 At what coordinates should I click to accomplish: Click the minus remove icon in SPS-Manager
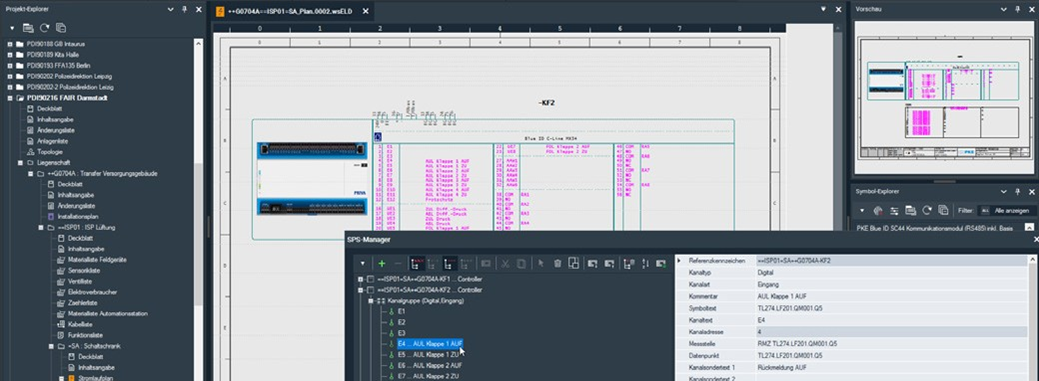tap(398, 263)
